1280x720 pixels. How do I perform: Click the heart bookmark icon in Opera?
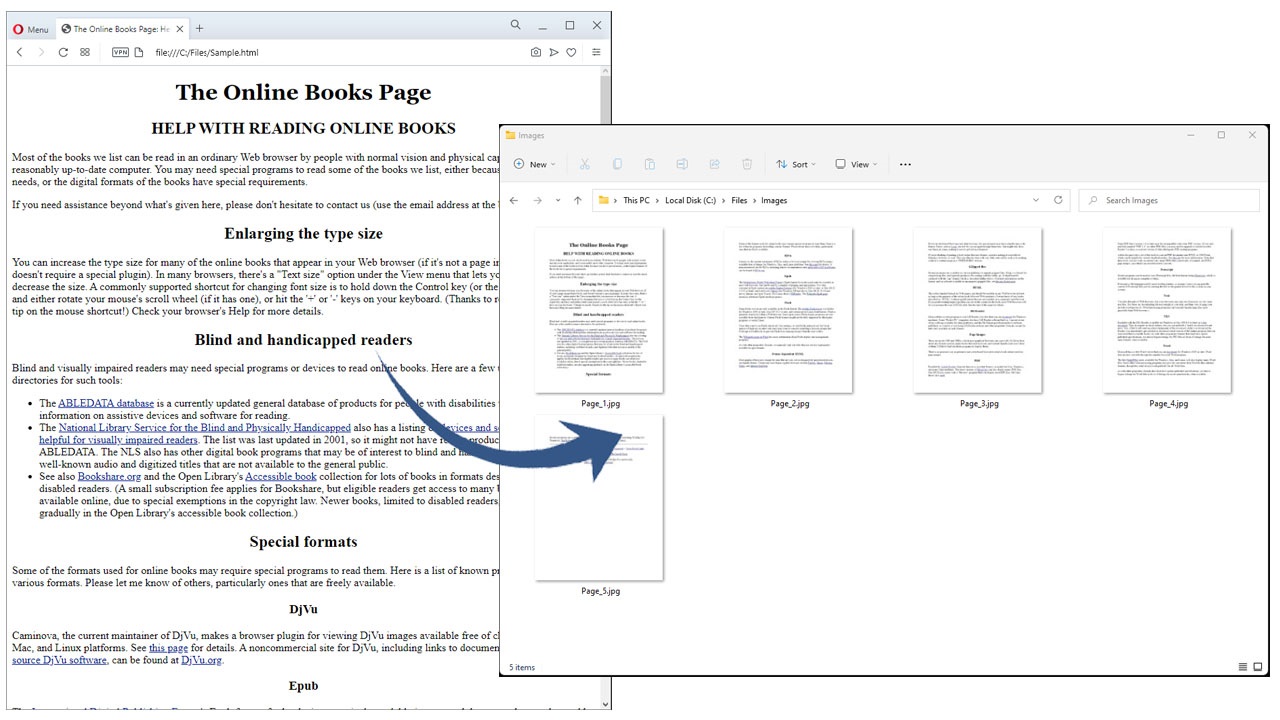click(571, 52)
